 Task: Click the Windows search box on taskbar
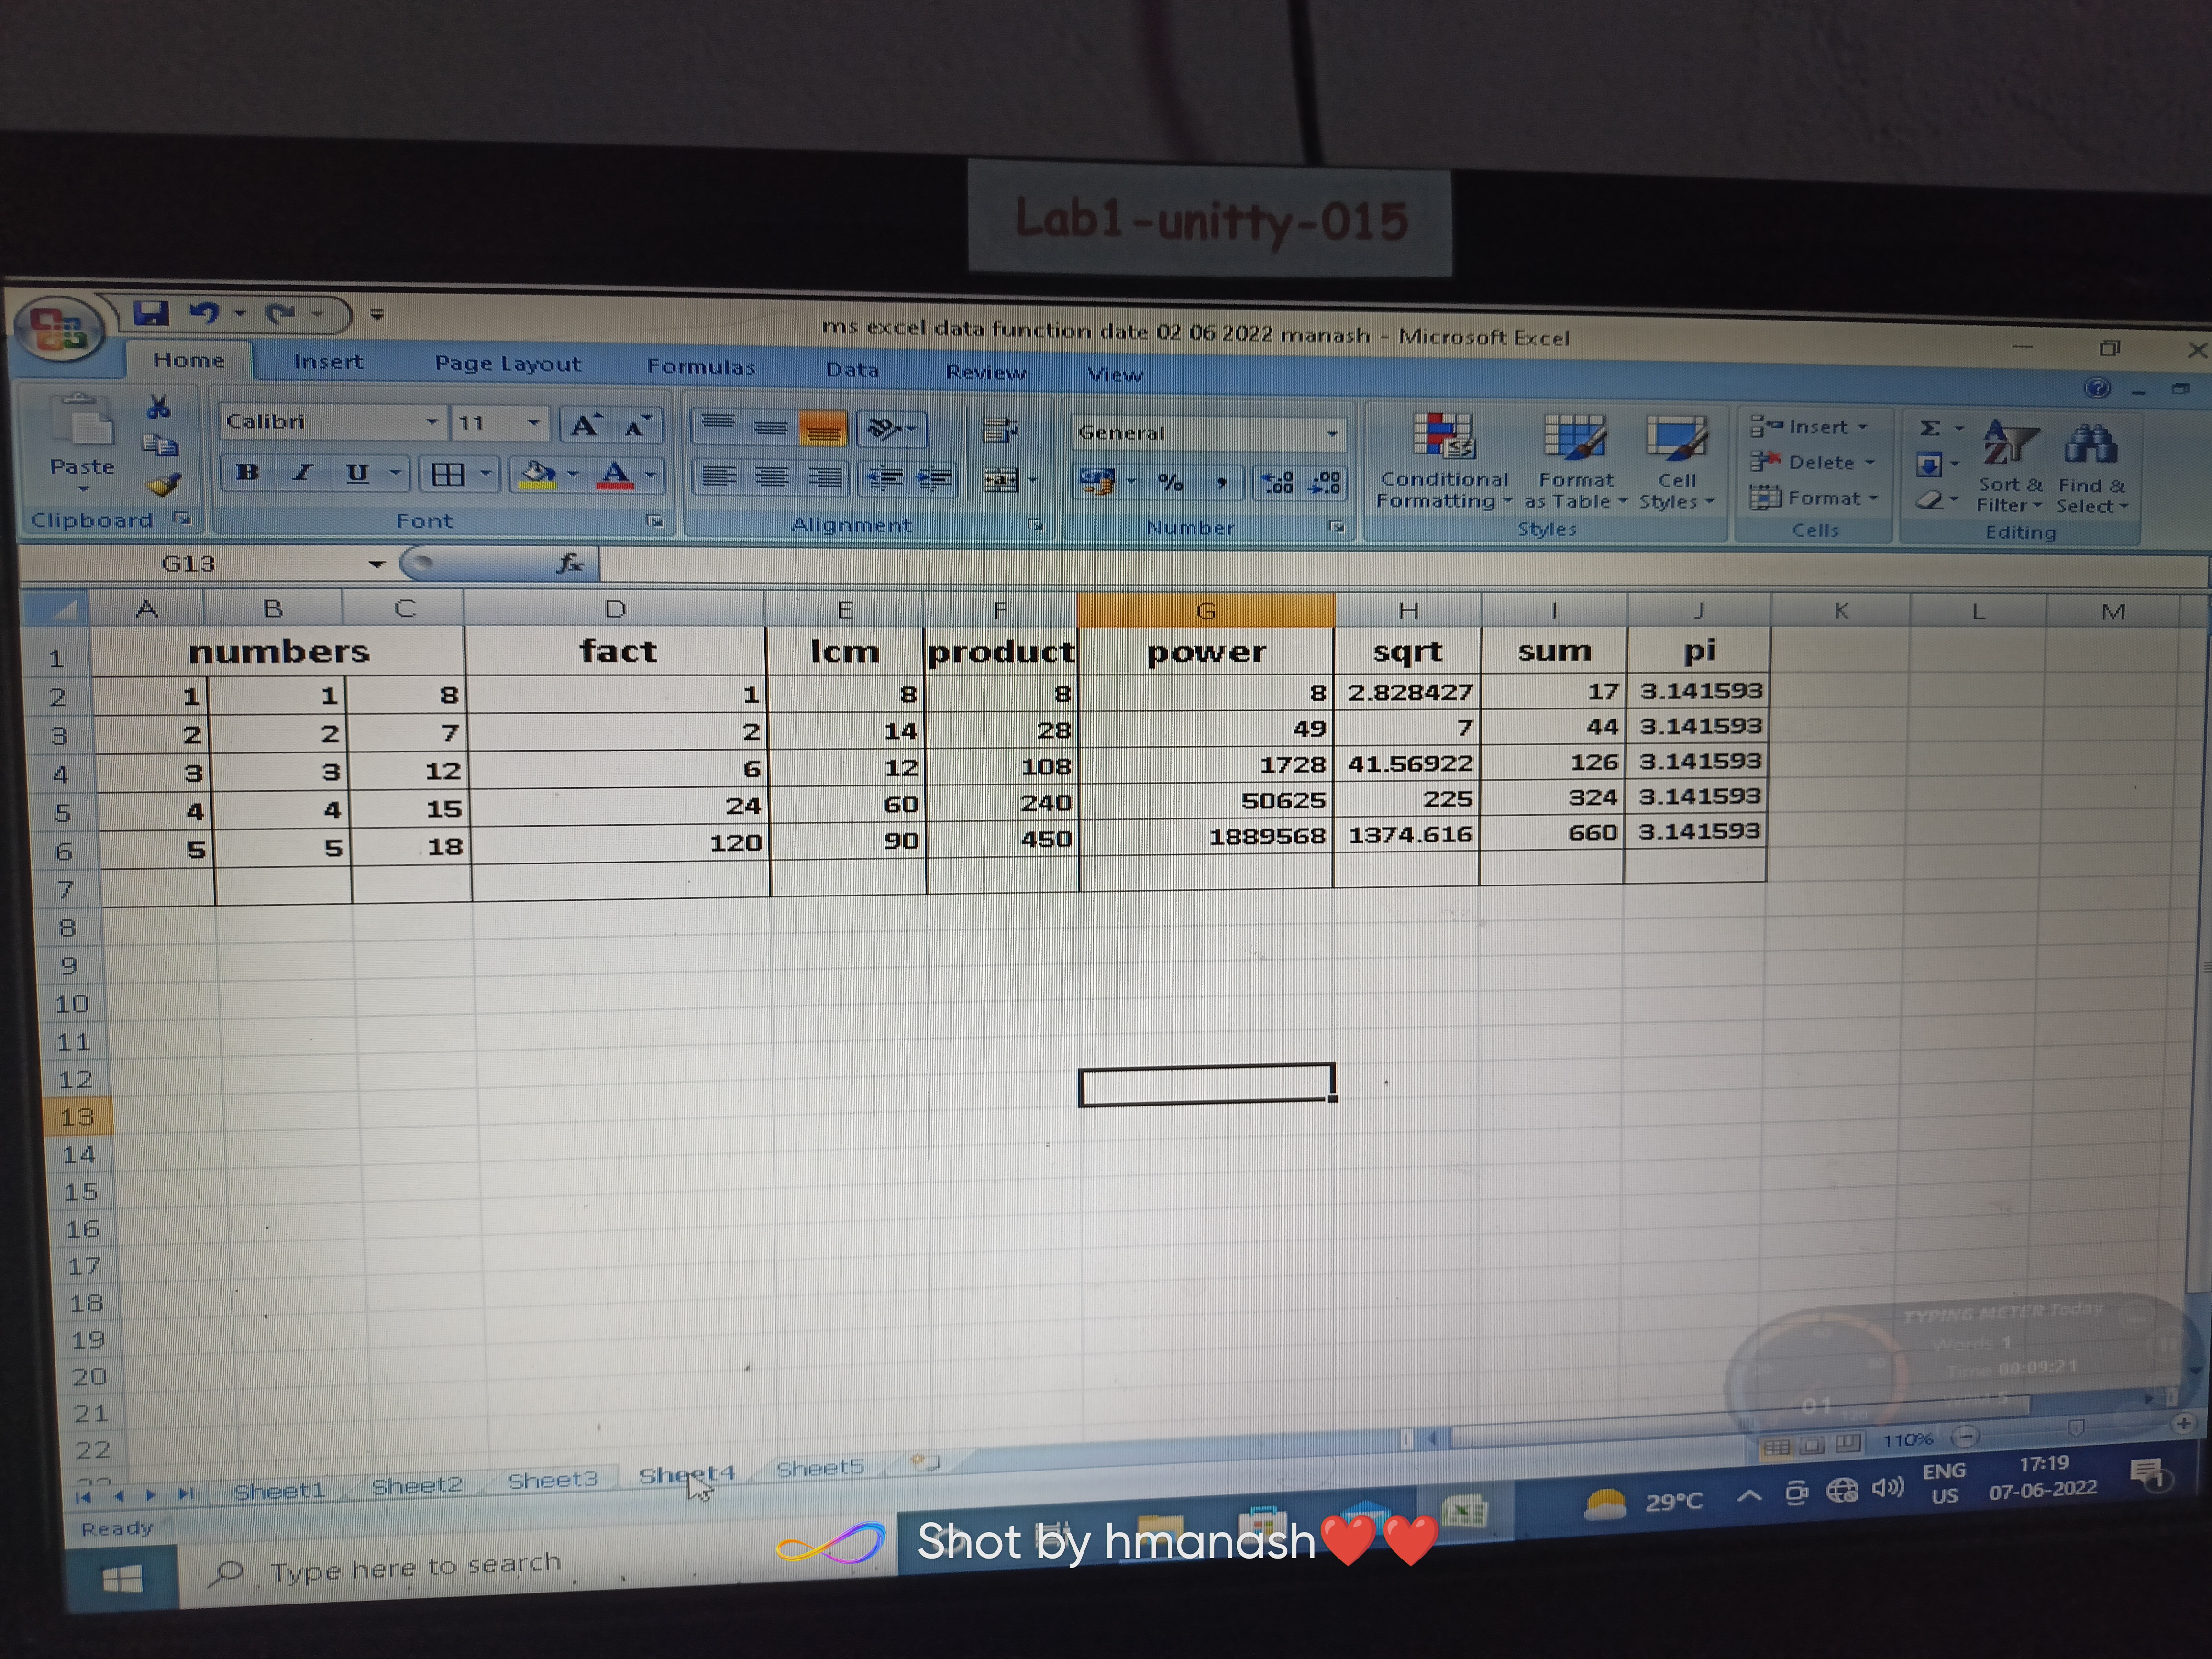[x=415, y=1565]
